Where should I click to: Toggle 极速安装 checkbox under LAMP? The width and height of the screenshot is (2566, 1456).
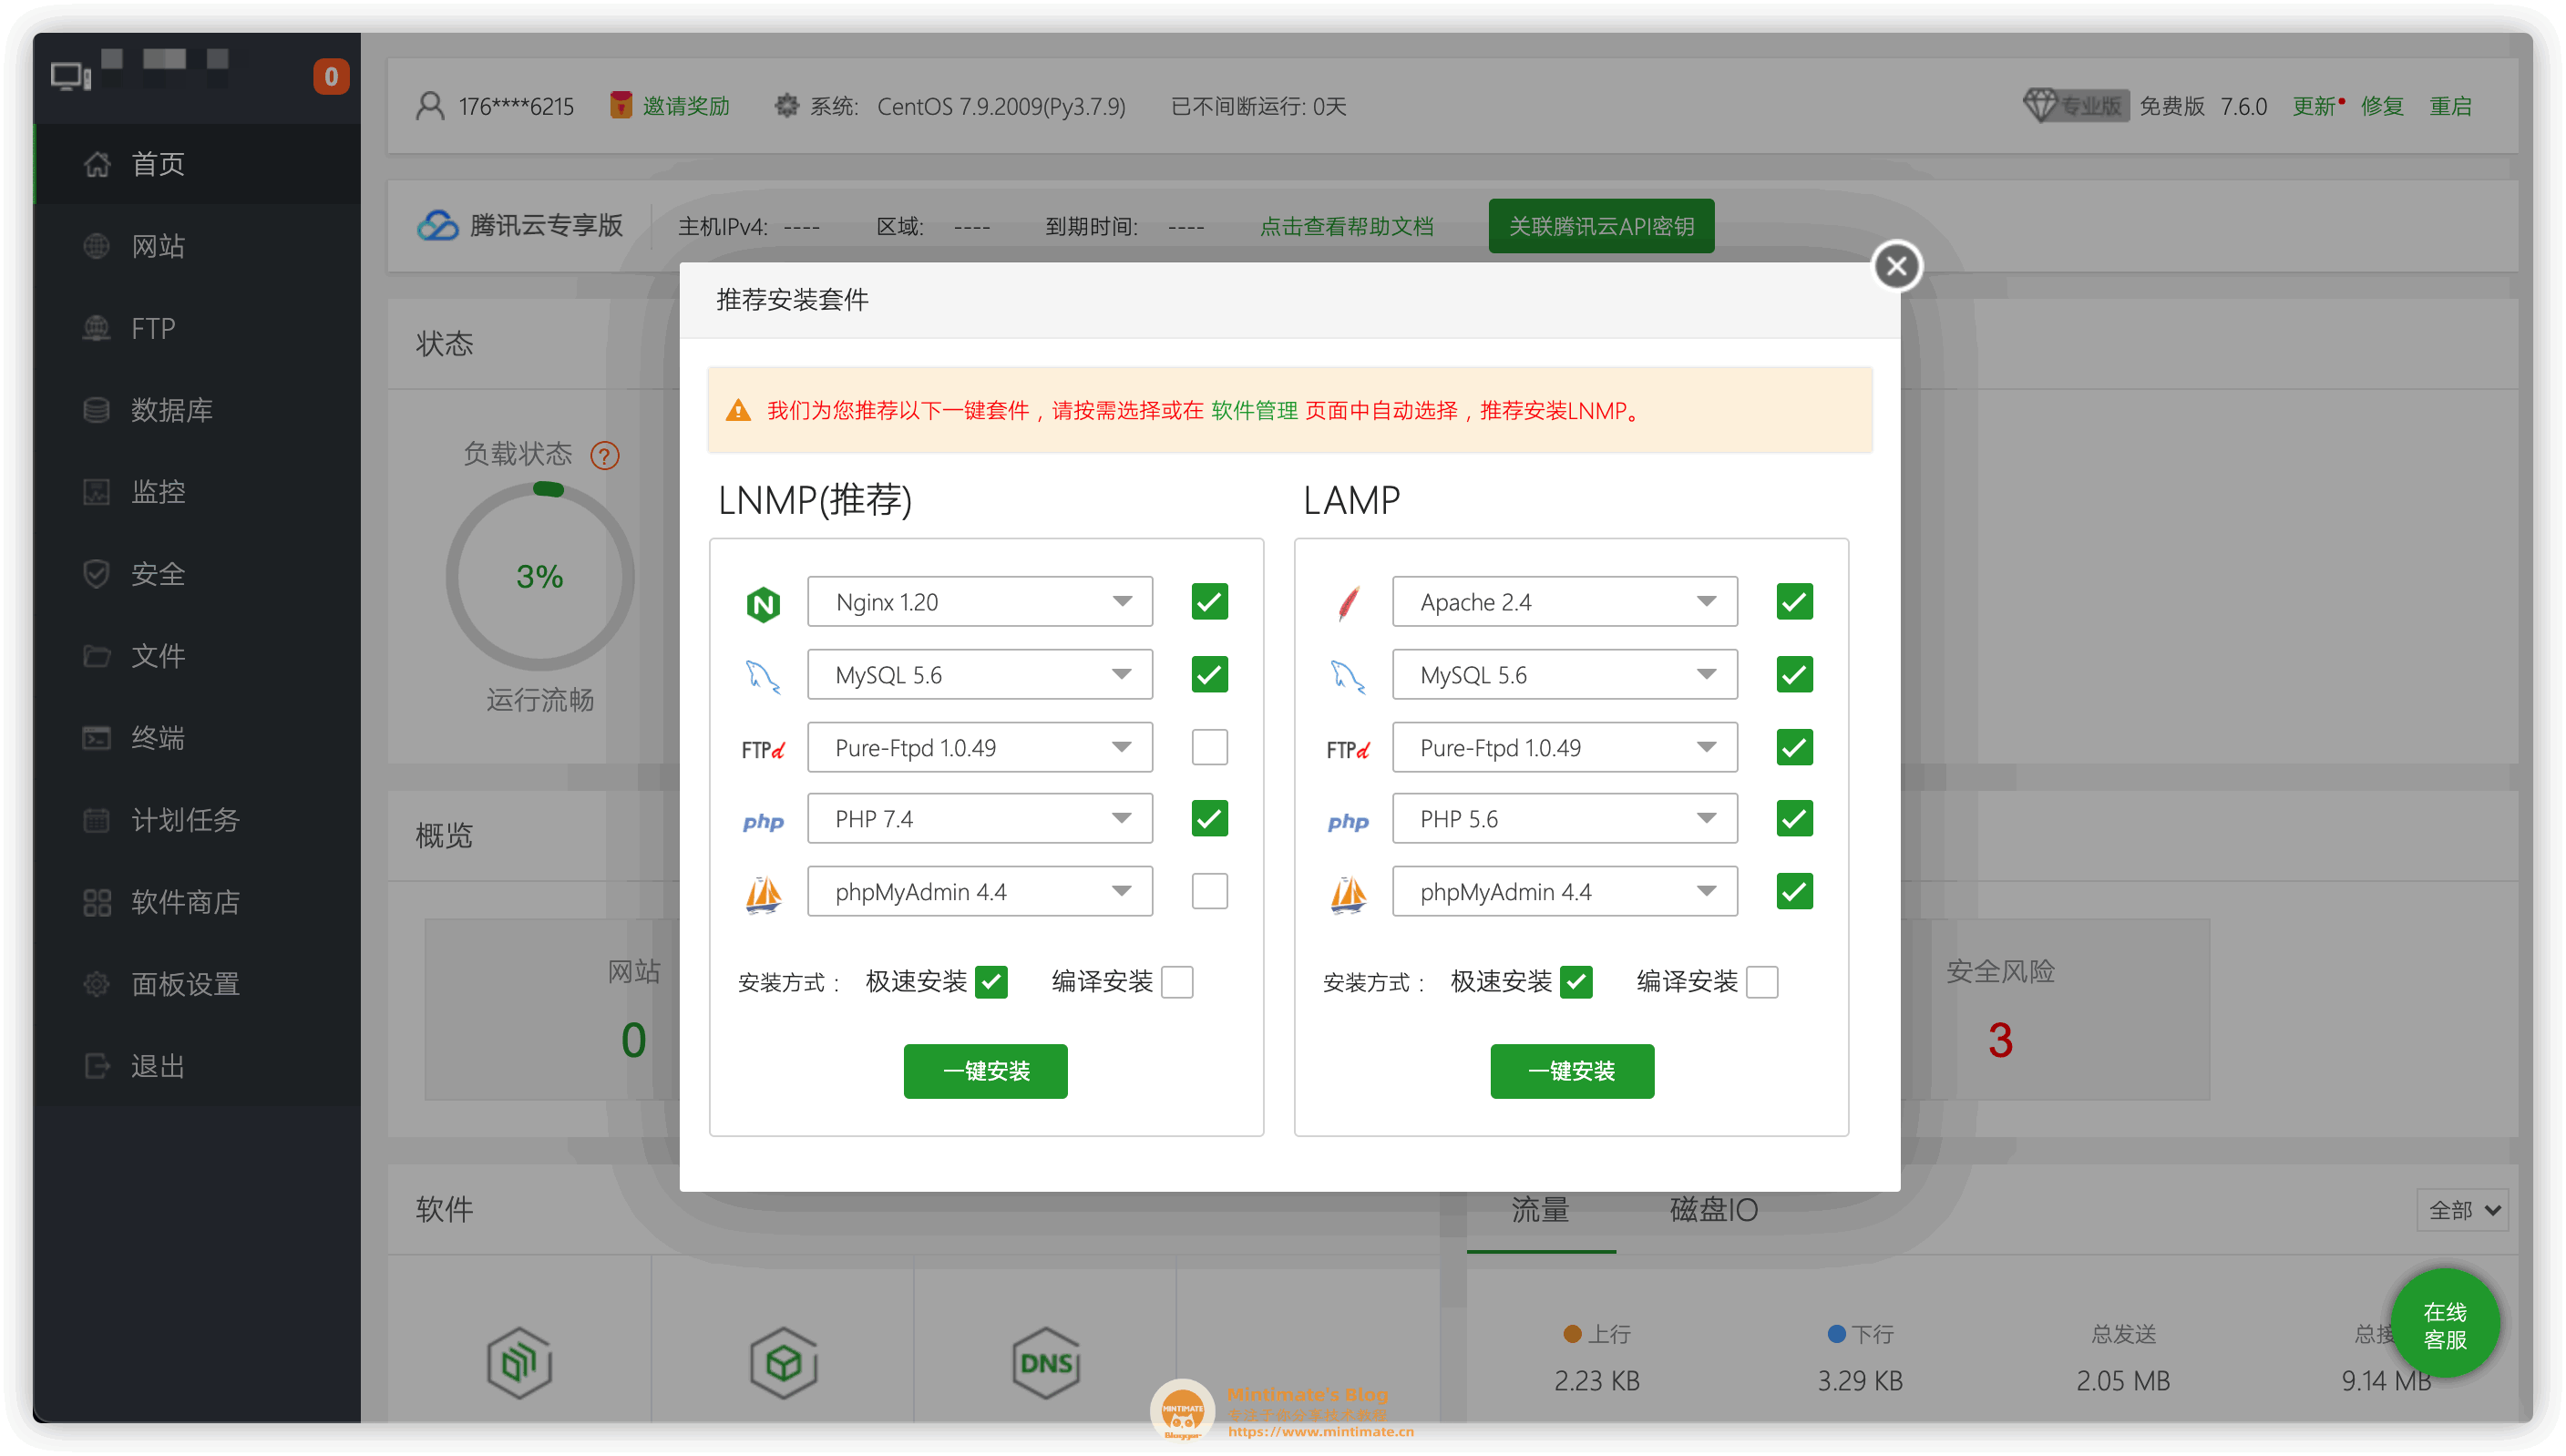point(1576,982)
